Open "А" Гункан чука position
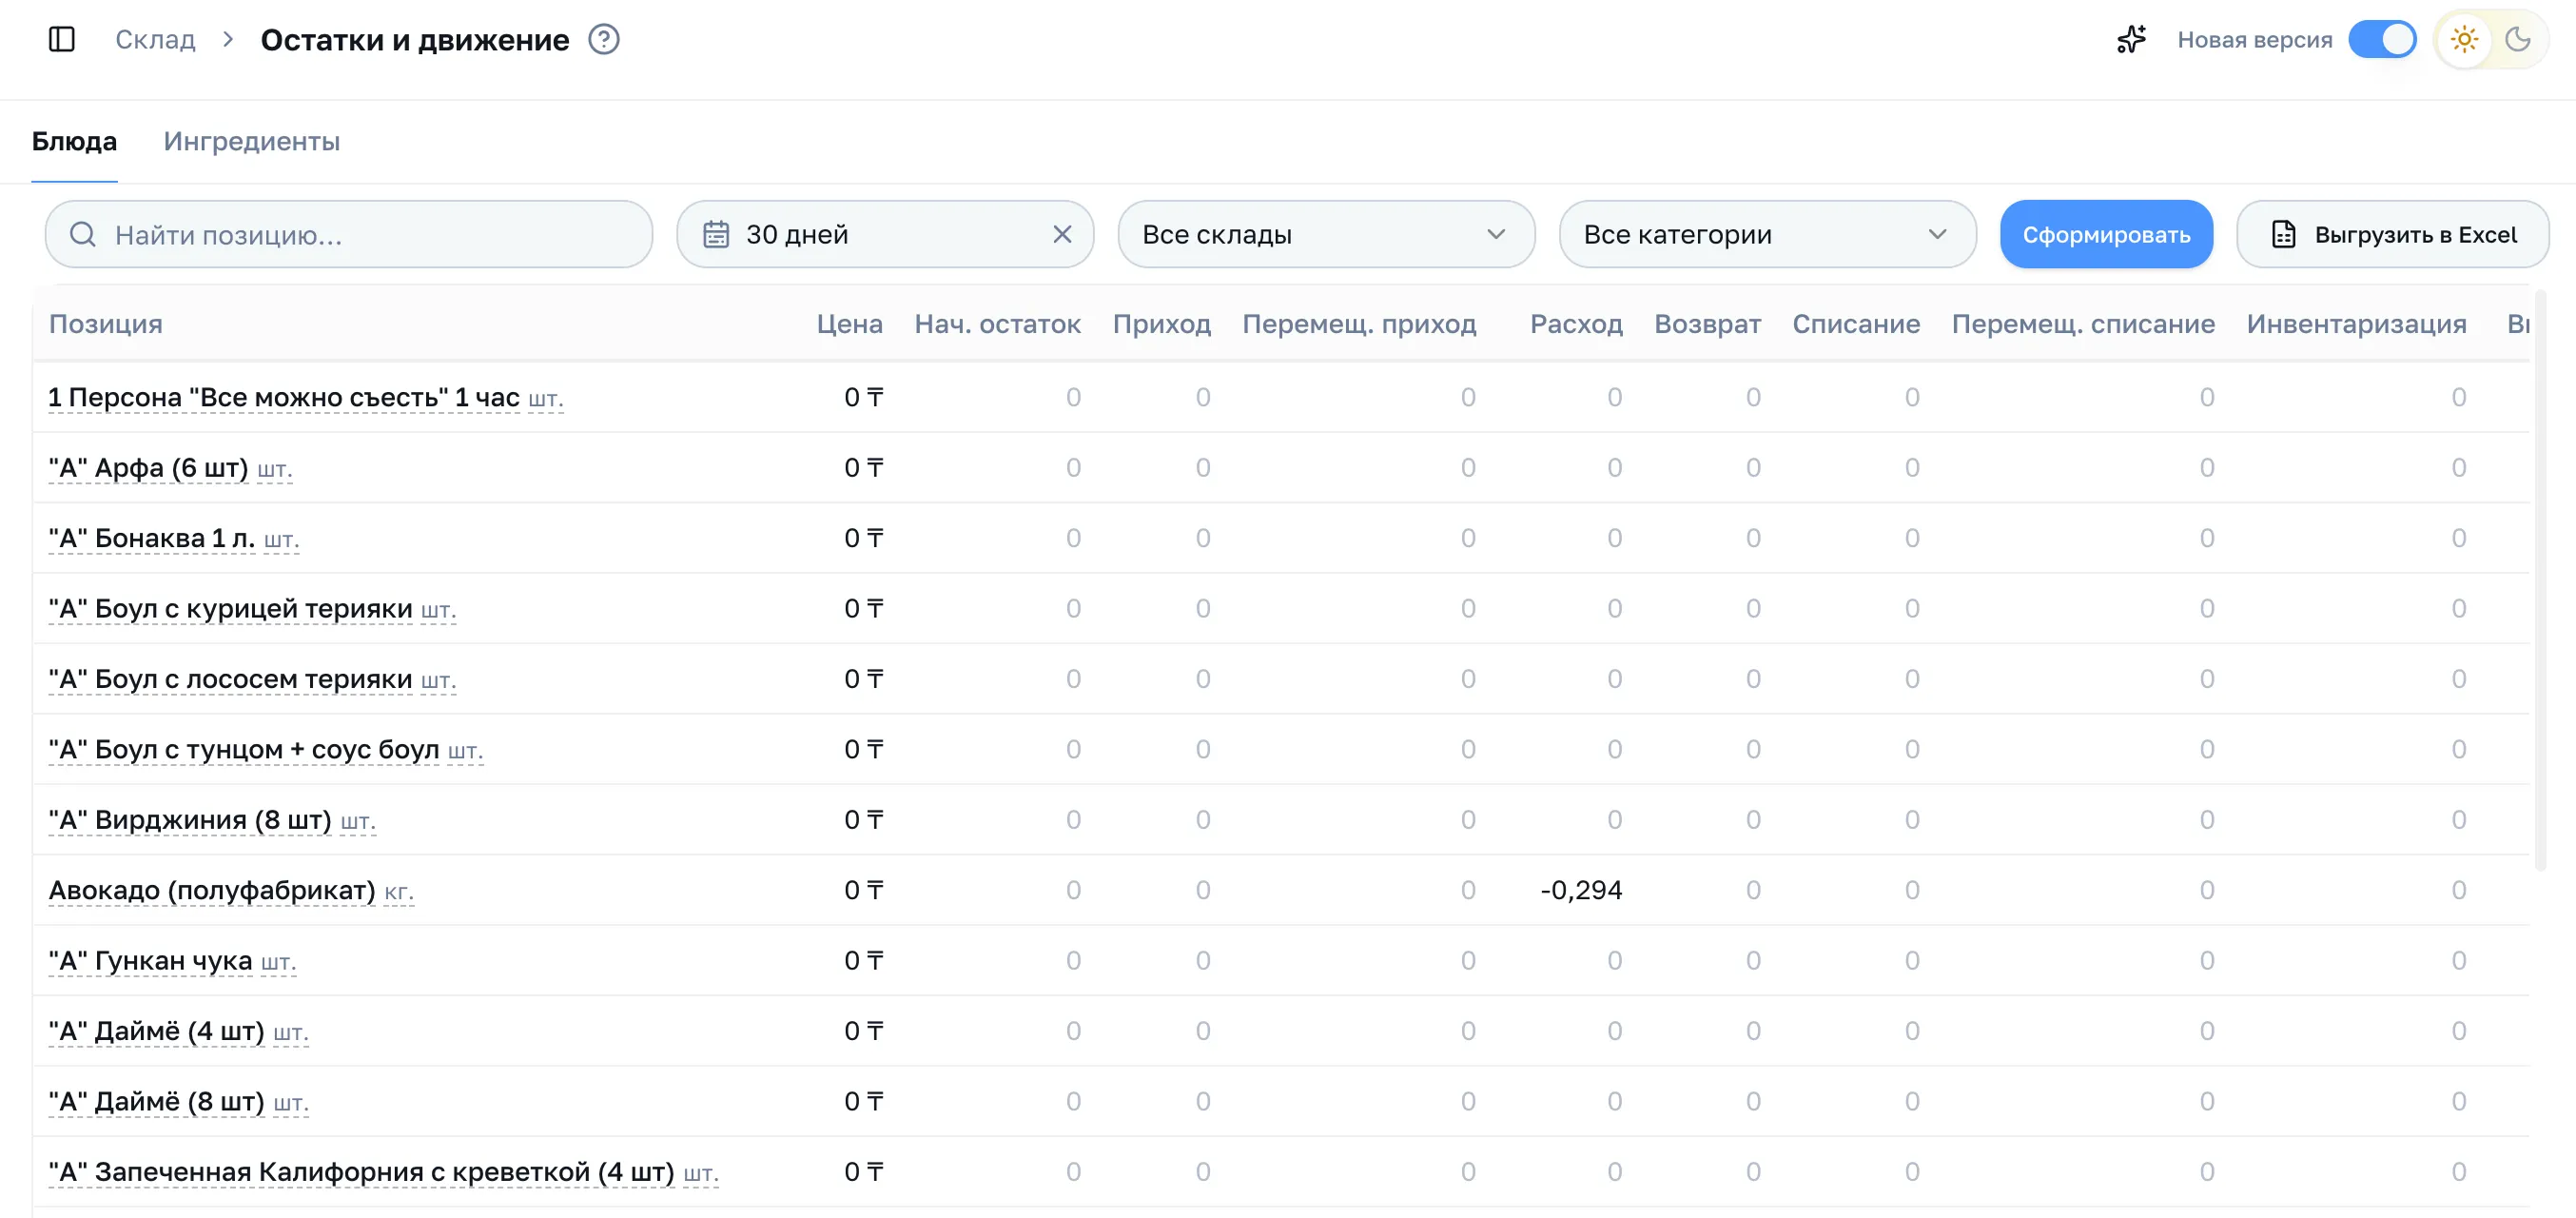The height and width of the screenshot is (1218, 2576). click(151, 960)
